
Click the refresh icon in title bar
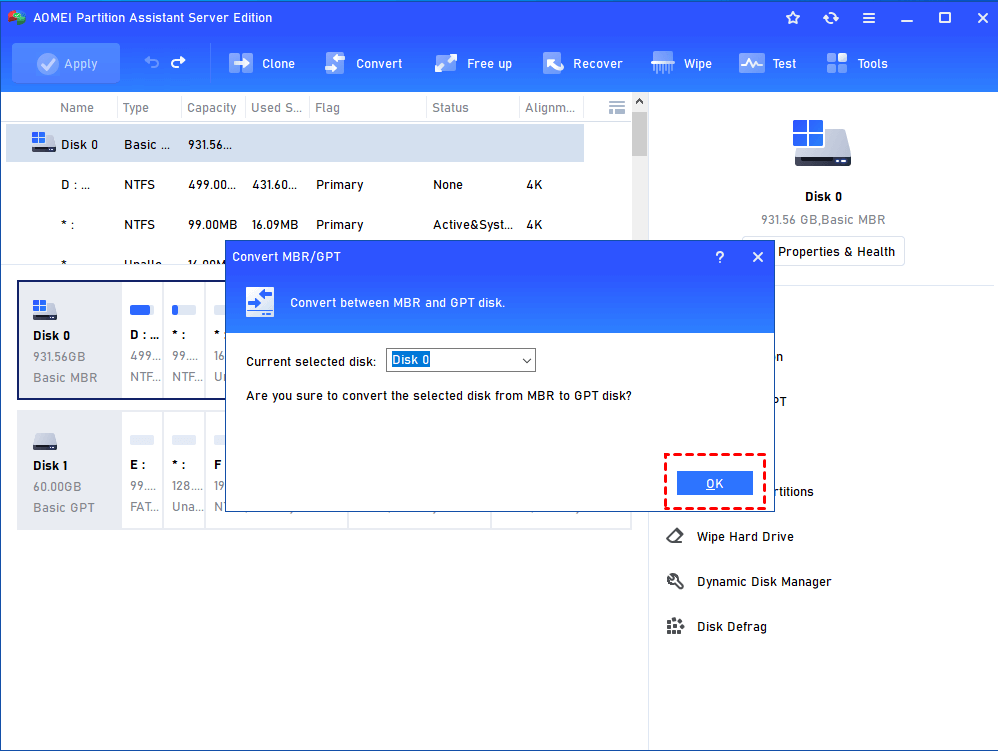pos(831,18)
